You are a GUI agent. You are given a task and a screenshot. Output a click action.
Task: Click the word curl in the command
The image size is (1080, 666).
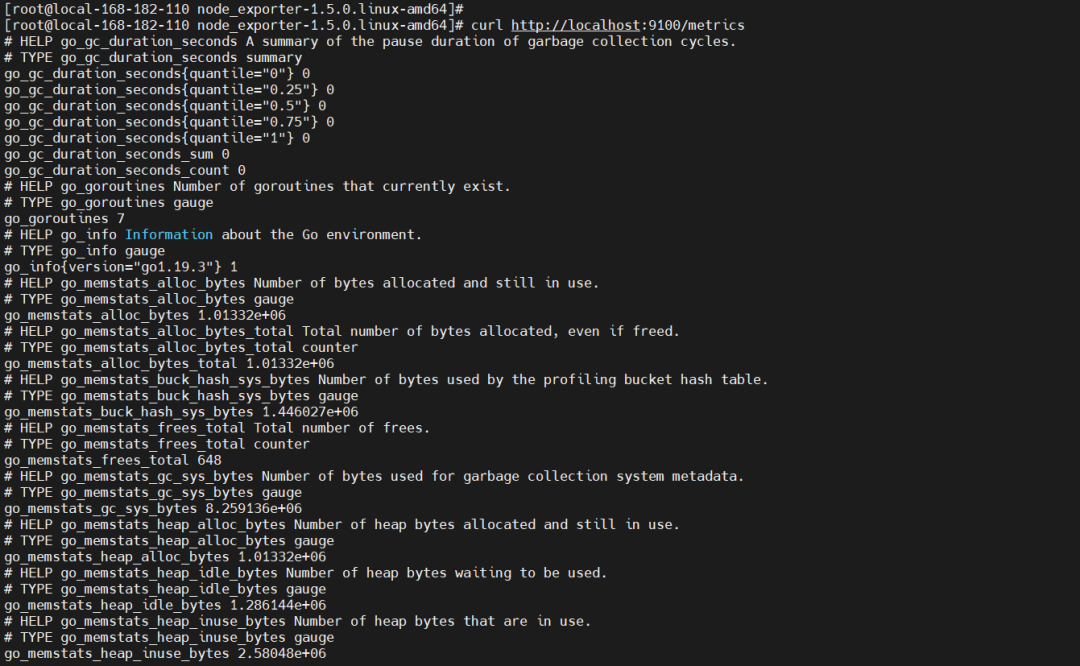click(487, 25)
